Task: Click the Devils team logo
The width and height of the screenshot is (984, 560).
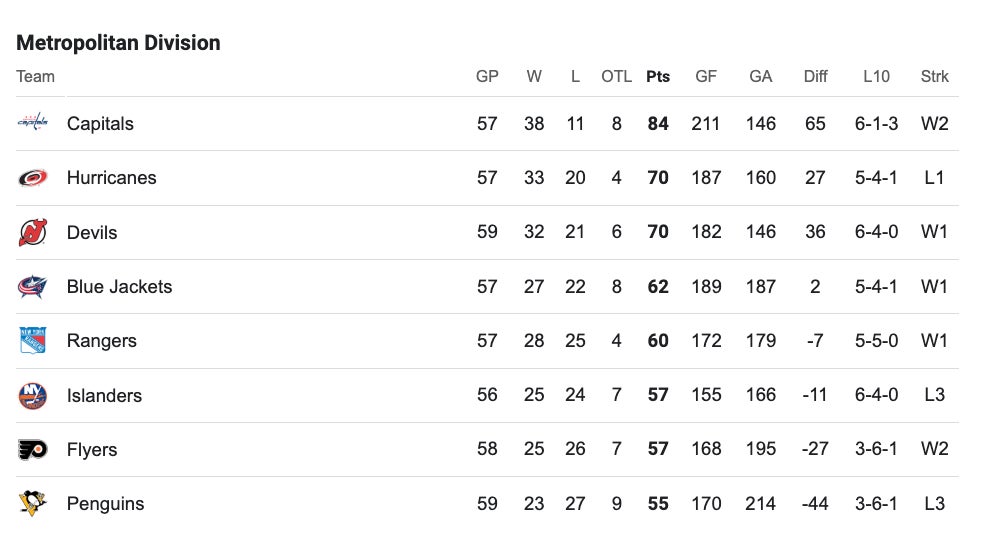Action: pos(32,233)
